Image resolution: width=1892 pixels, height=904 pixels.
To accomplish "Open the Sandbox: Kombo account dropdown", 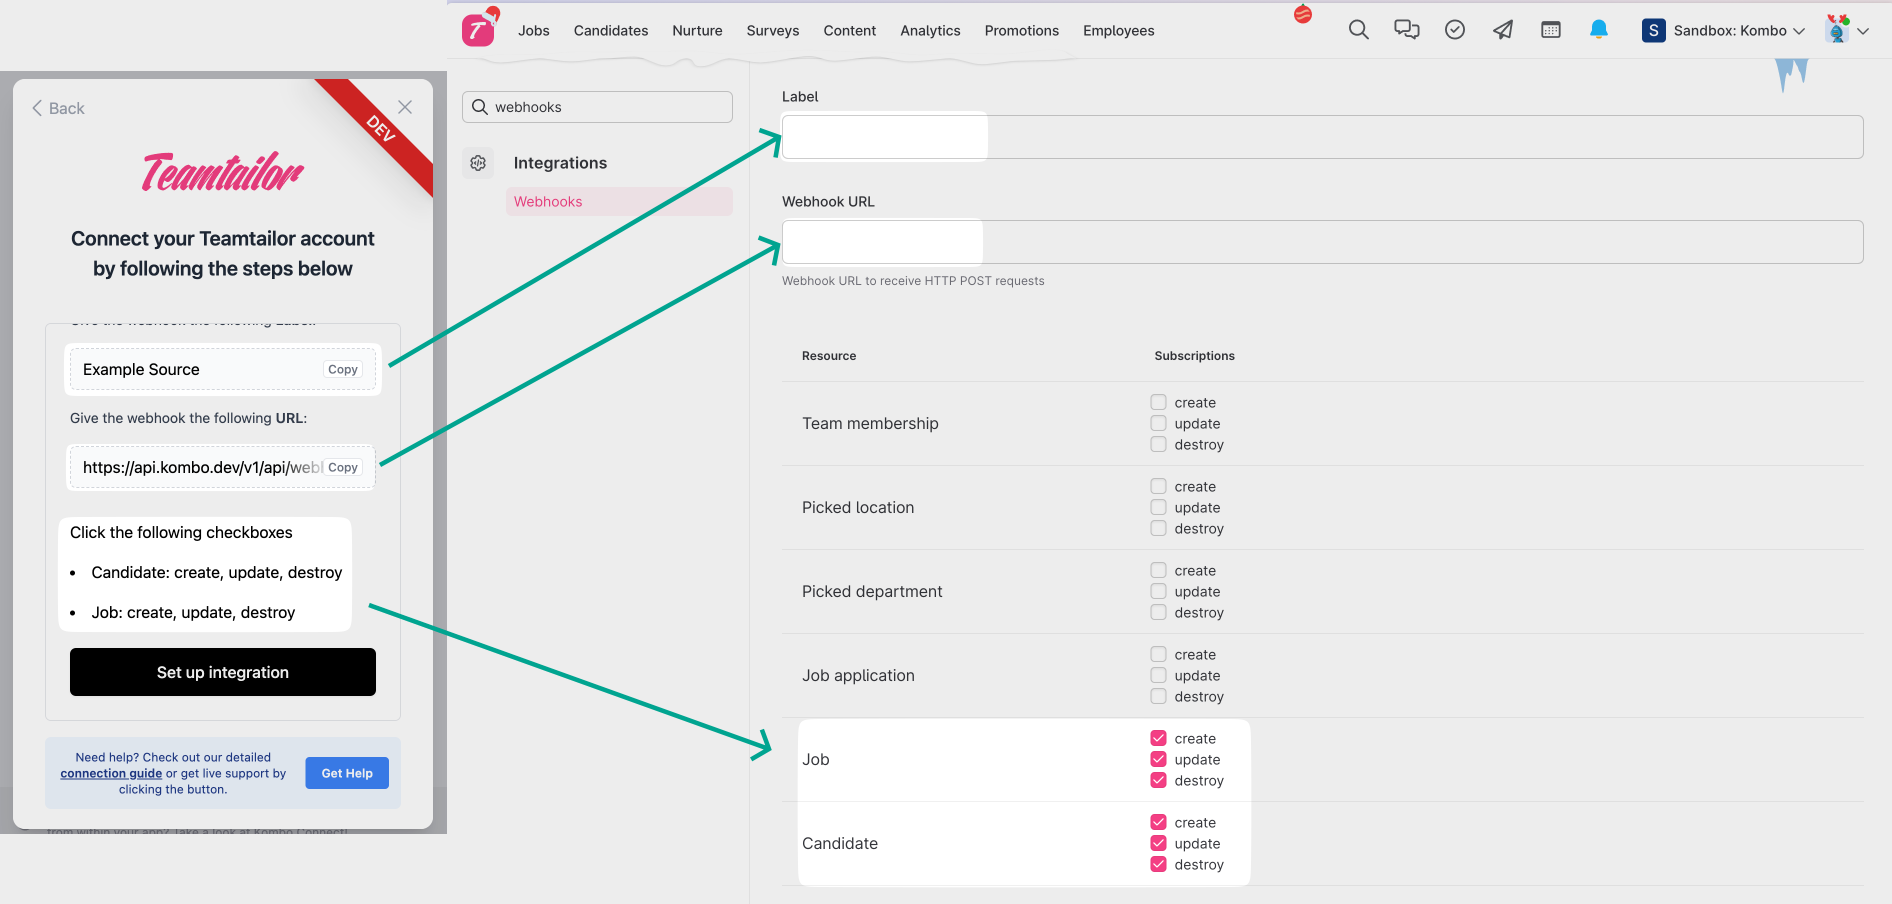I will (1724, 30).
